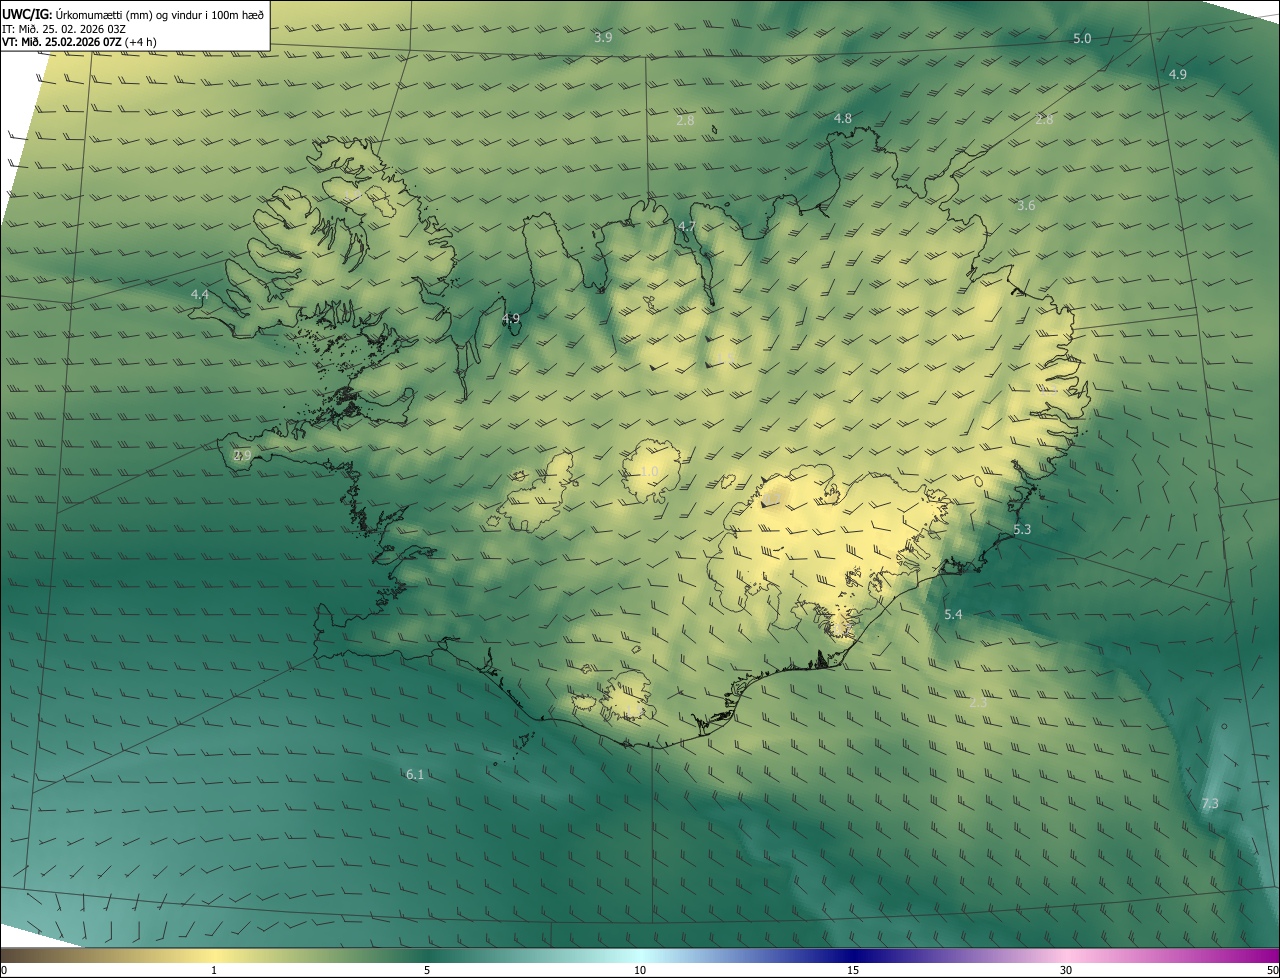Click the title line 'UWC/IG: Úrkomumætti (mm) og vindur í 100m hæð'
Image resolution: width=1280 pixels, height=978 pixels.
click(133, 14)
